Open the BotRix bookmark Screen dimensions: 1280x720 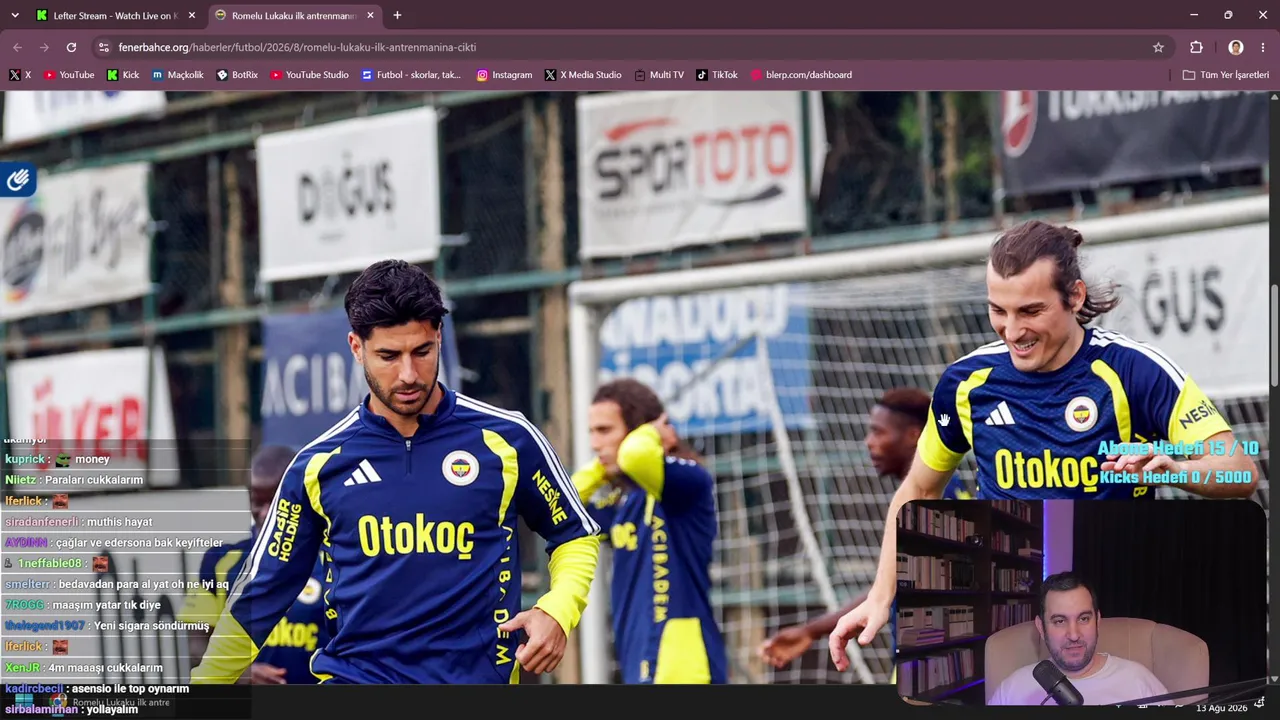coord(237,75)
